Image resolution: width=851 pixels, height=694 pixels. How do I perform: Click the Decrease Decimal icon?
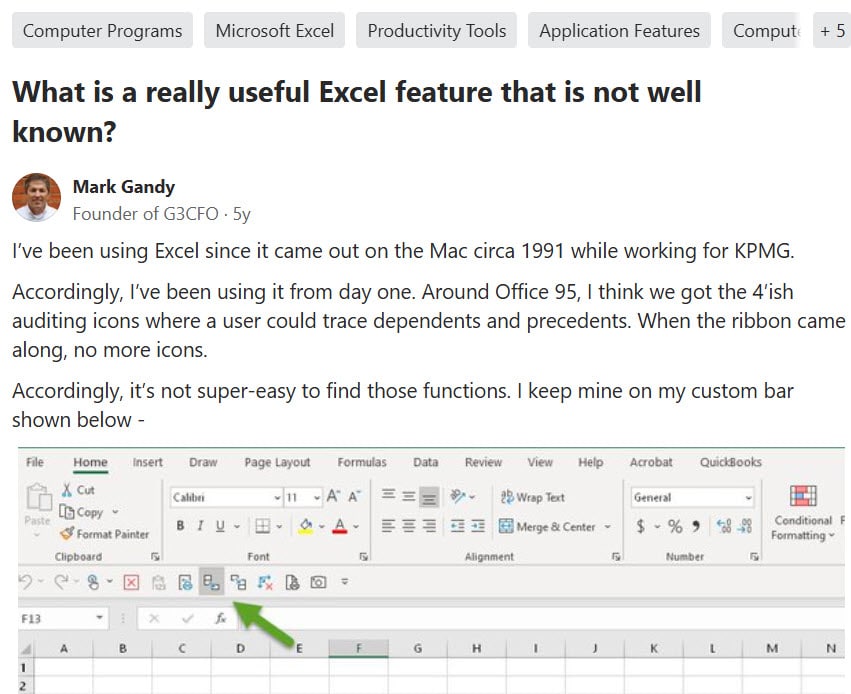[x=746, y=526]
